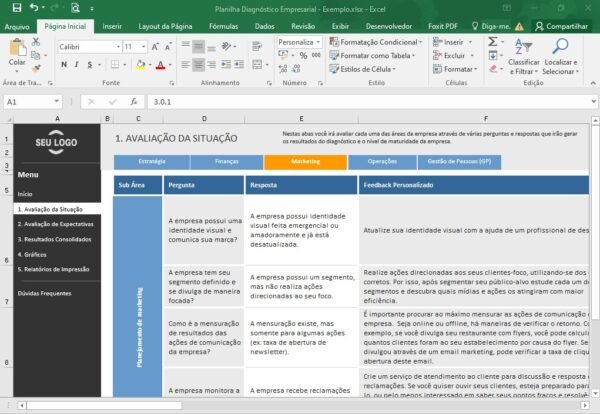Switch to the Dados tab
The image size is (600, 414).
[x=264, y=26]
